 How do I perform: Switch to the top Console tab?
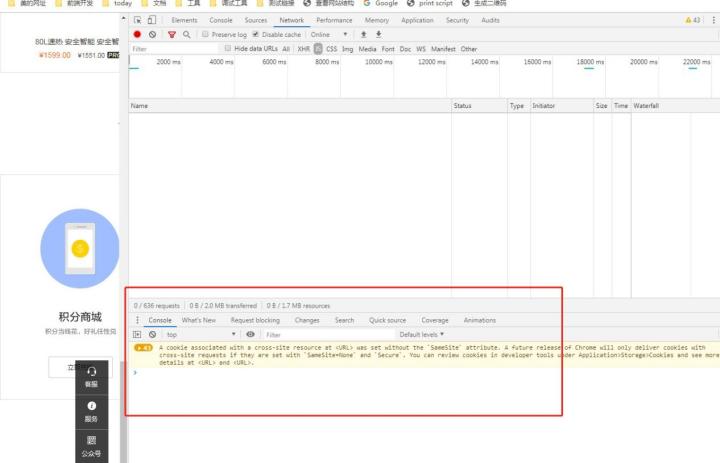click(x=221, y=20)
